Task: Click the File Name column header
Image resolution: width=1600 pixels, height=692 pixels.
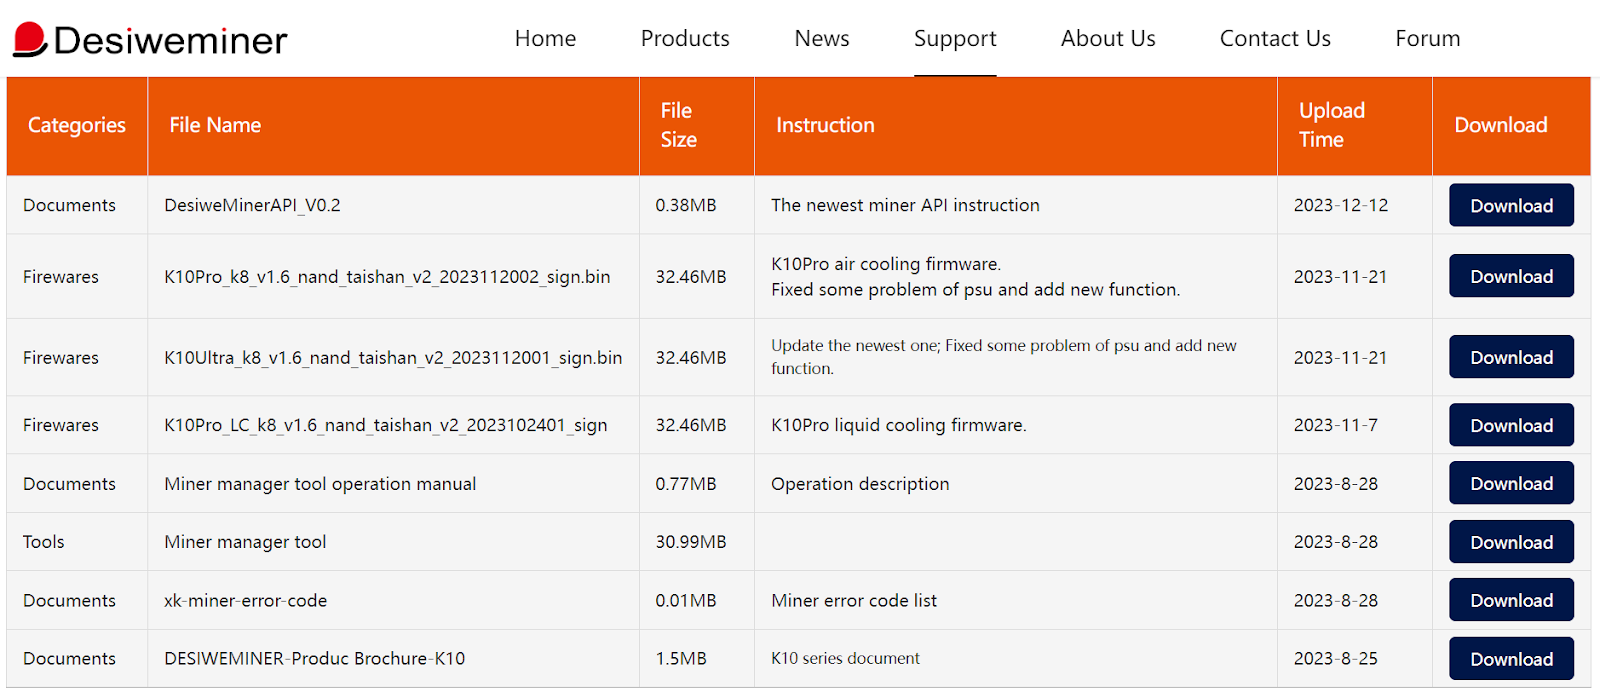Action: (x=215, y=125)
